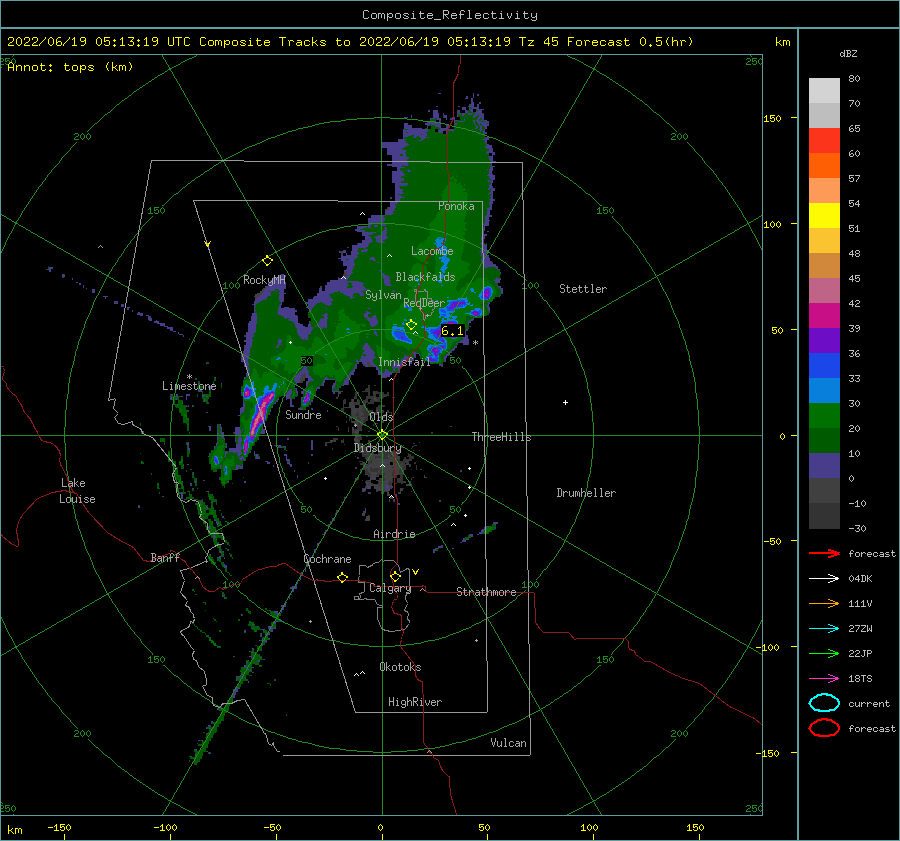The image size is (900, 841).
Task: Click the Airdrie town label
Action: click(394, 534)
